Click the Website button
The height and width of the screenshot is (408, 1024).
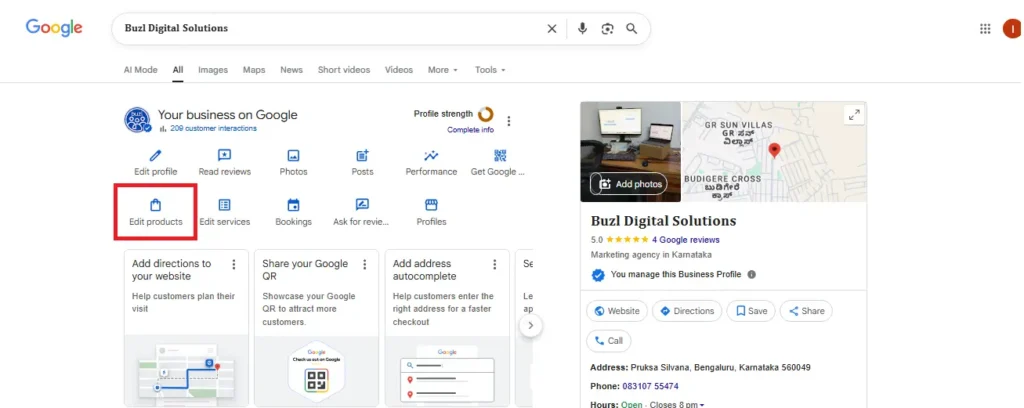click(x=616, y=311)
